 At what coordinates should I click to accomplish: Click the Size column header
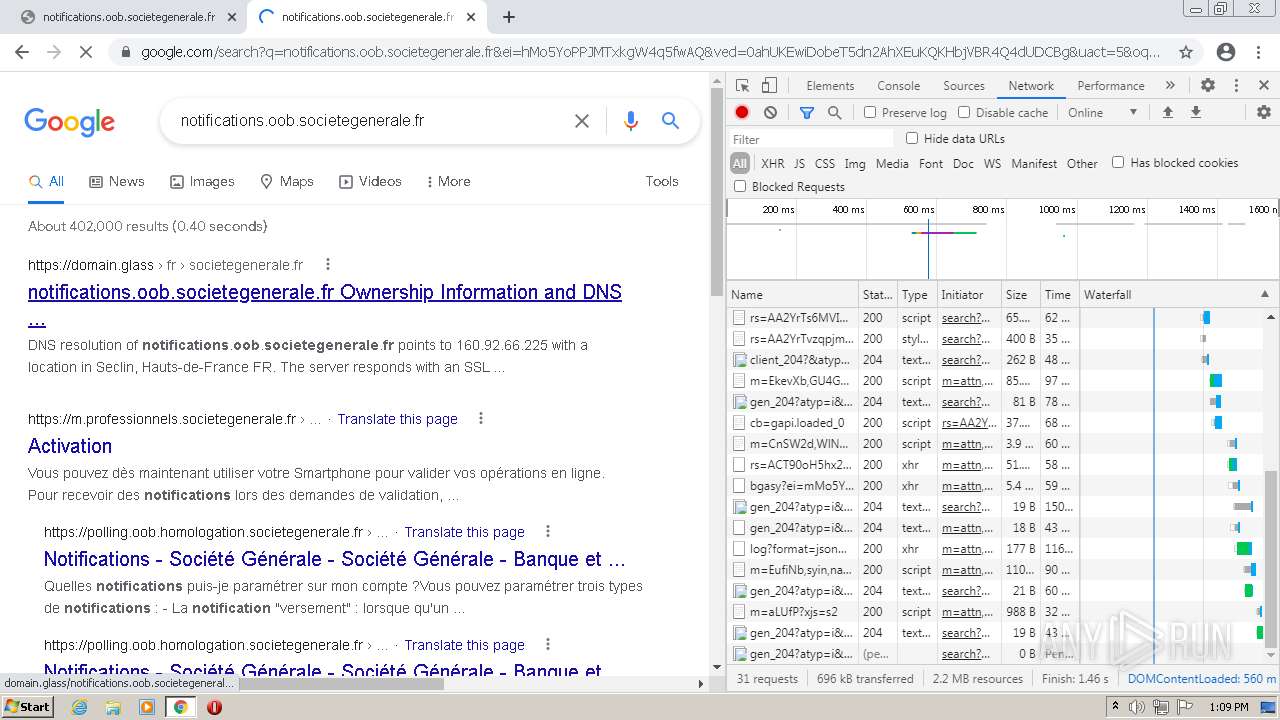(x=1020, y=295)
